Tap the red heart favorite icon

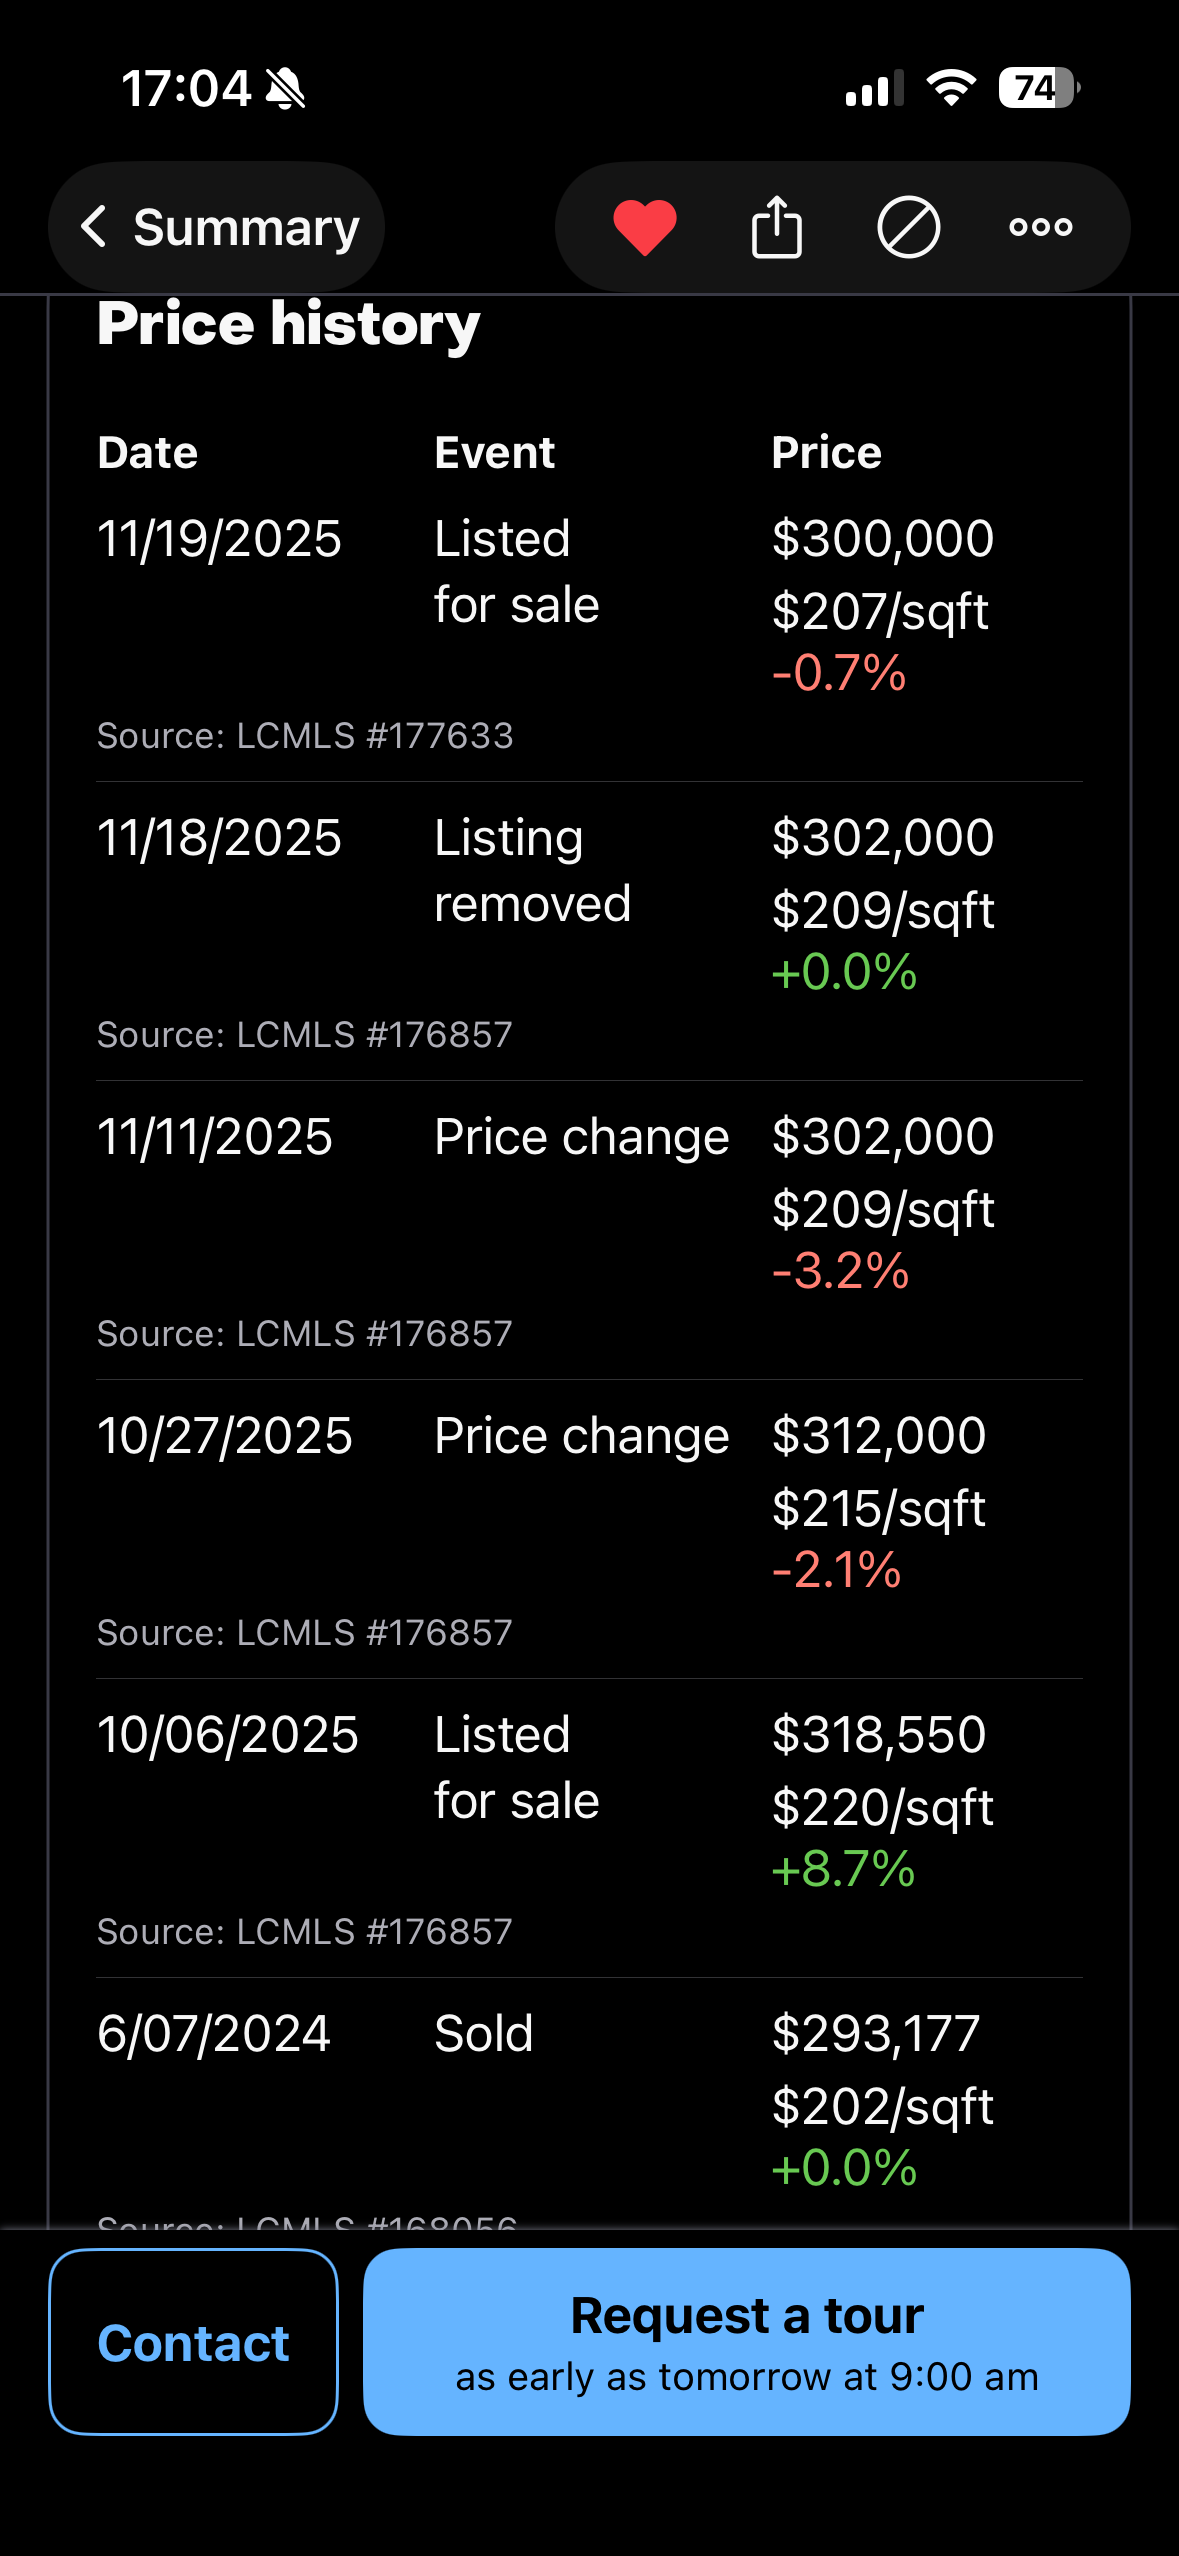pyautogui.click(x=645, y=227)
